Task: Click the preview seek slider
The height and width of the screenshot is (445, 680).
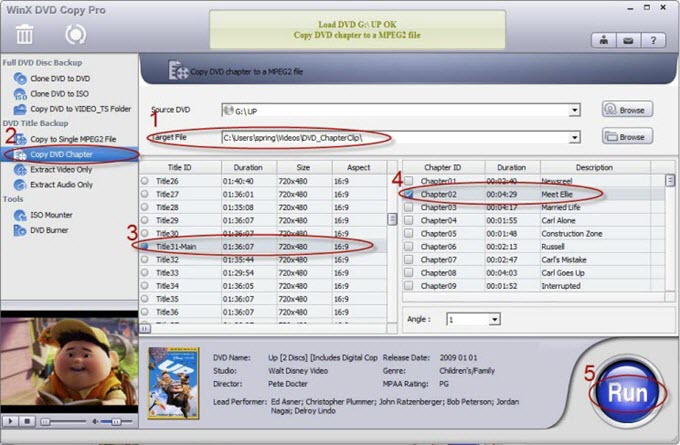Action: click(x=64, y=422)
